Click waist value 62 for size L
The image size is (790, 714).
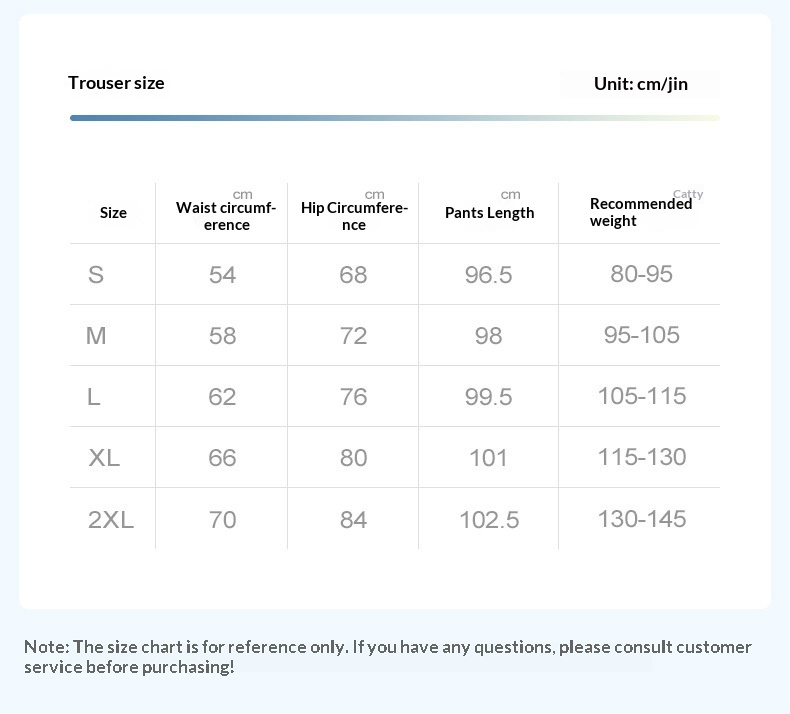[x=222, y=397]
